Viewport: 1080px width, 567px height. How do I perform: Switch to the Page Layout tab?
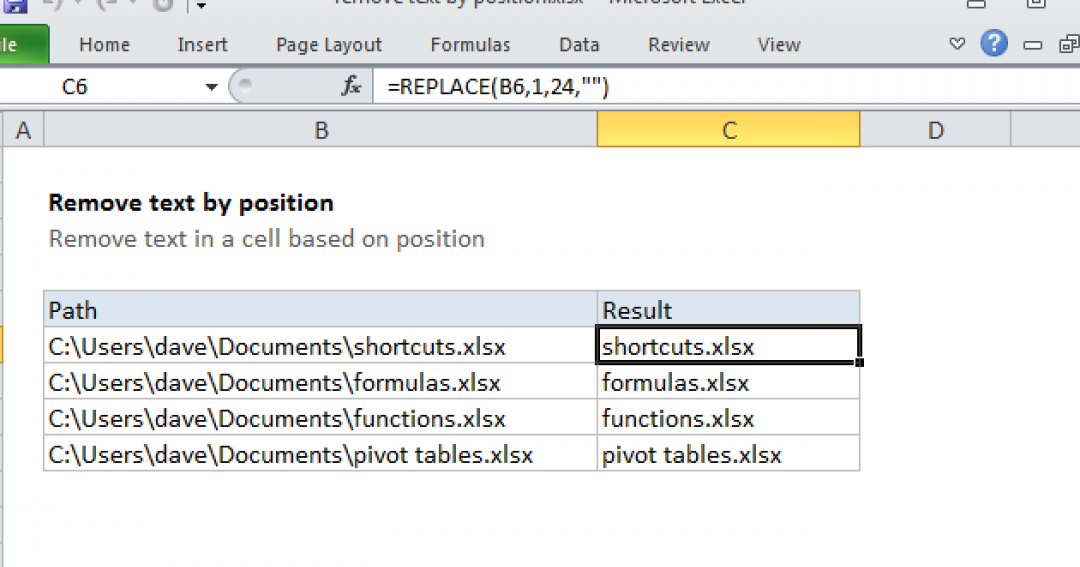[329, 45]
